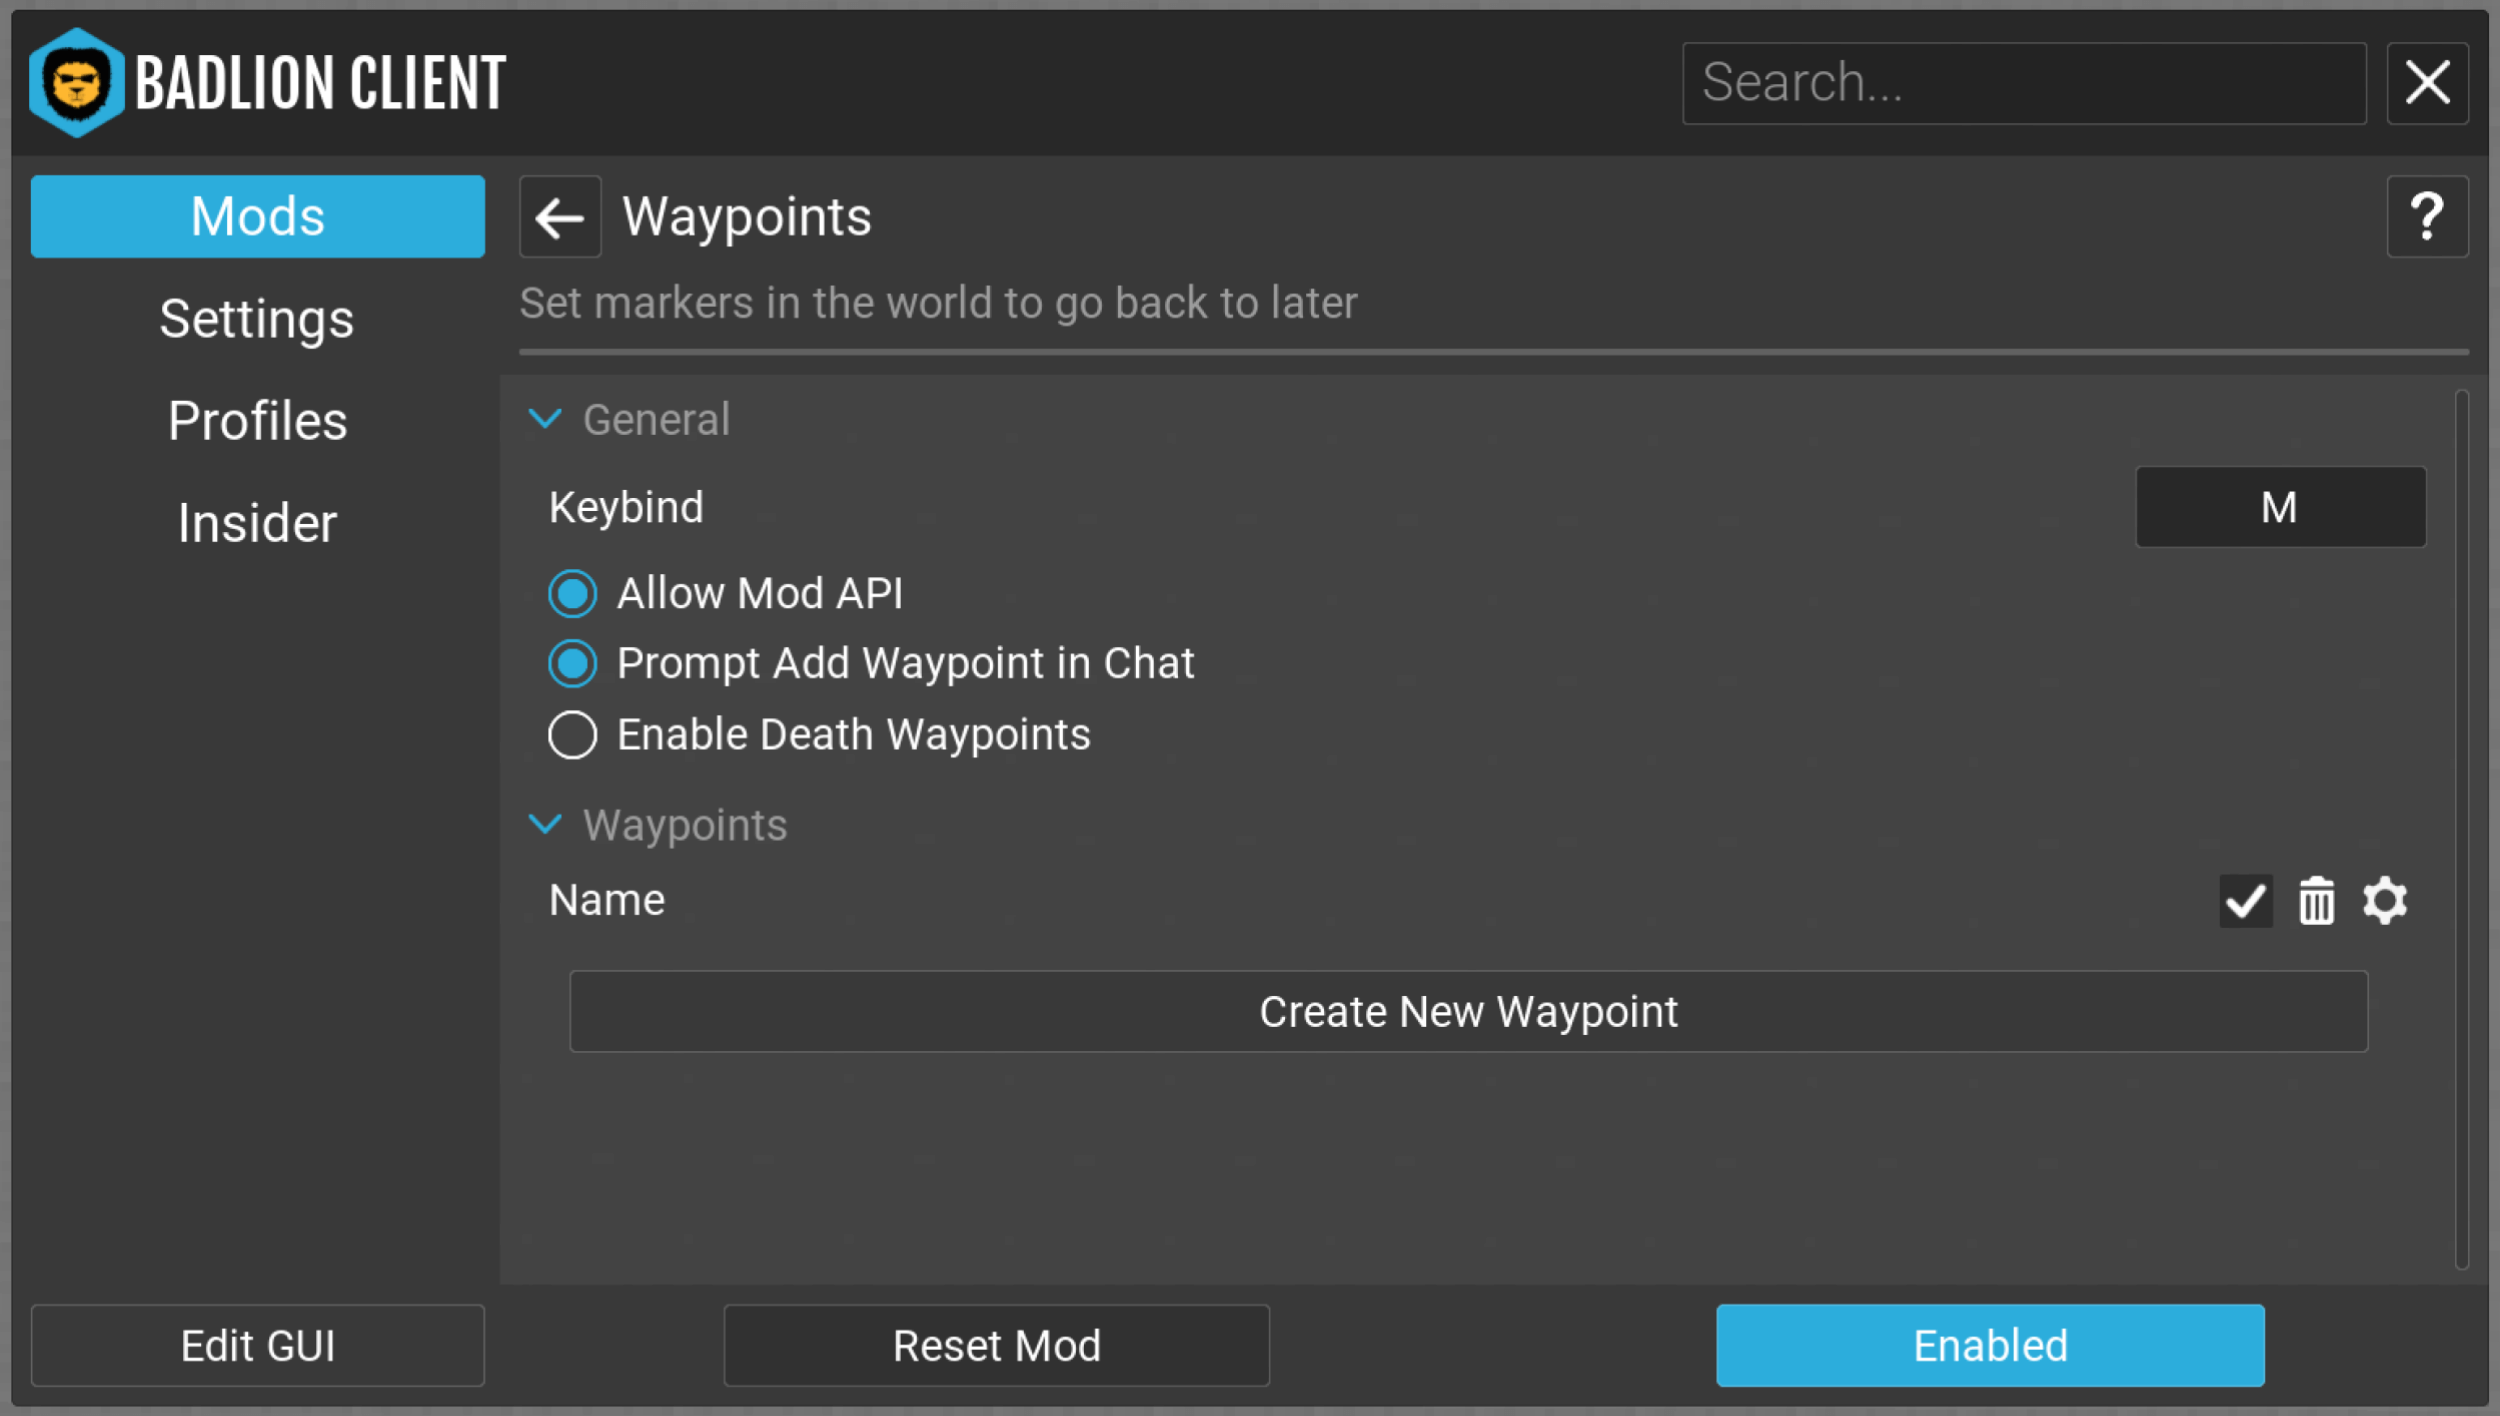Toggle the waypoint visibility checkmark
The width and height of the screenshot is (2500, 1416).
pos(2245,901)
